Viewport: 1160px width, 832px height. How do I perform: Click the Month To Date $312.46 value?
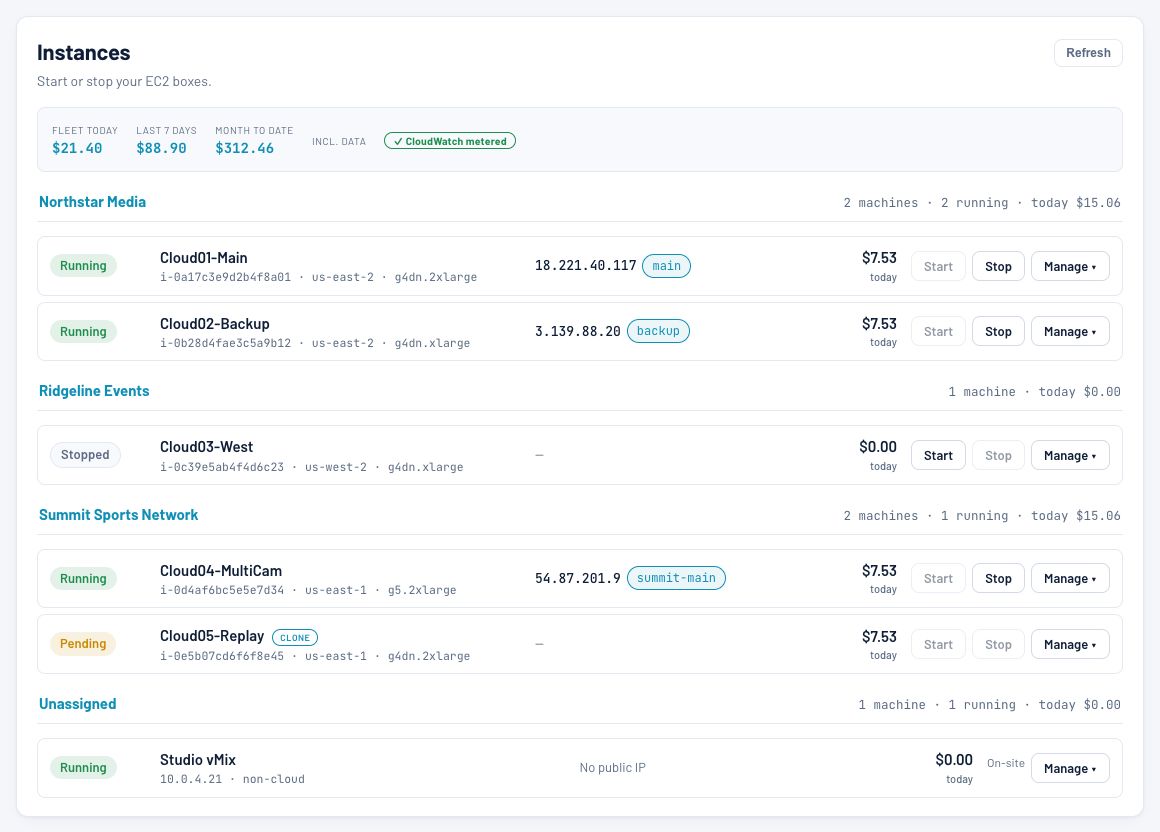click(244, 148)
